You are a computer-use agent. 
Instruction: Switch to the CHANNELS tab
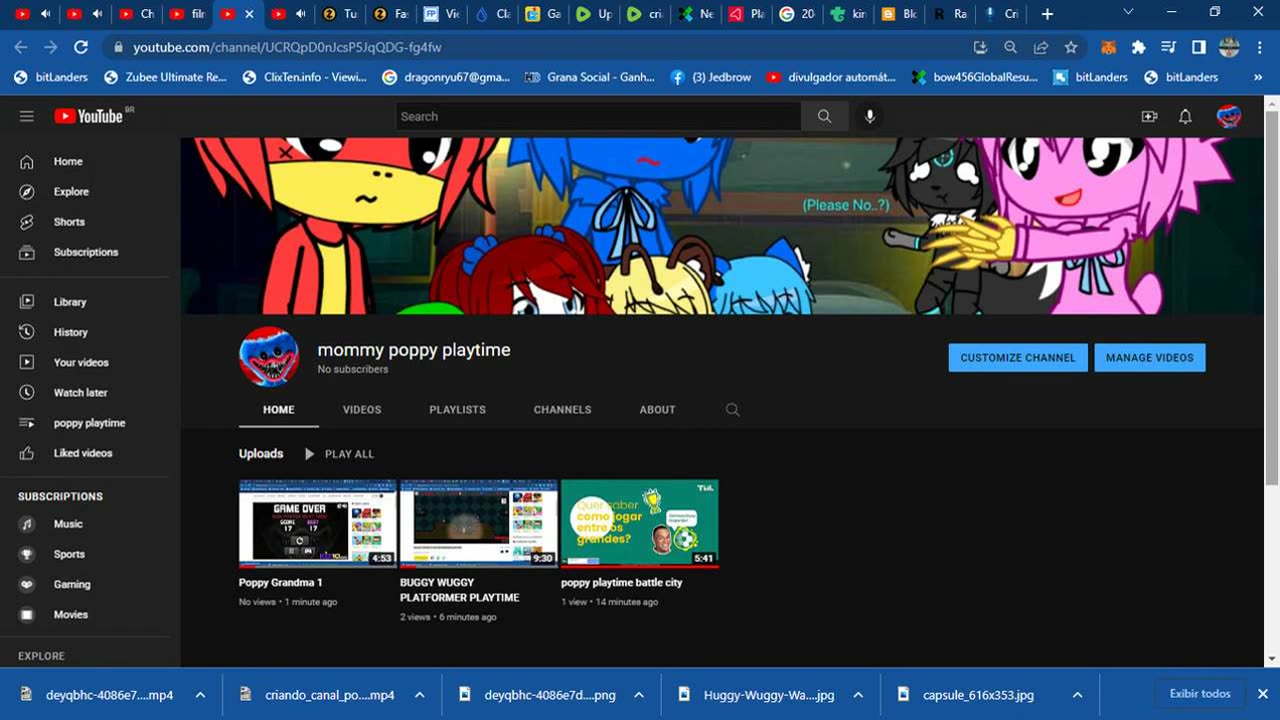[x=562, y=410]
